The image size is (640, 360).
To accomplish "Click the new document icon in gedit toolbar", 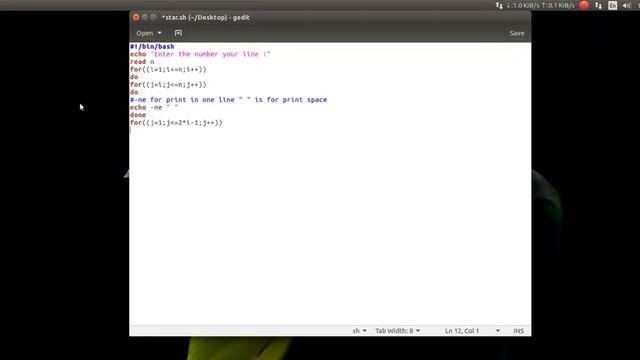I will (x=178, y=33).
